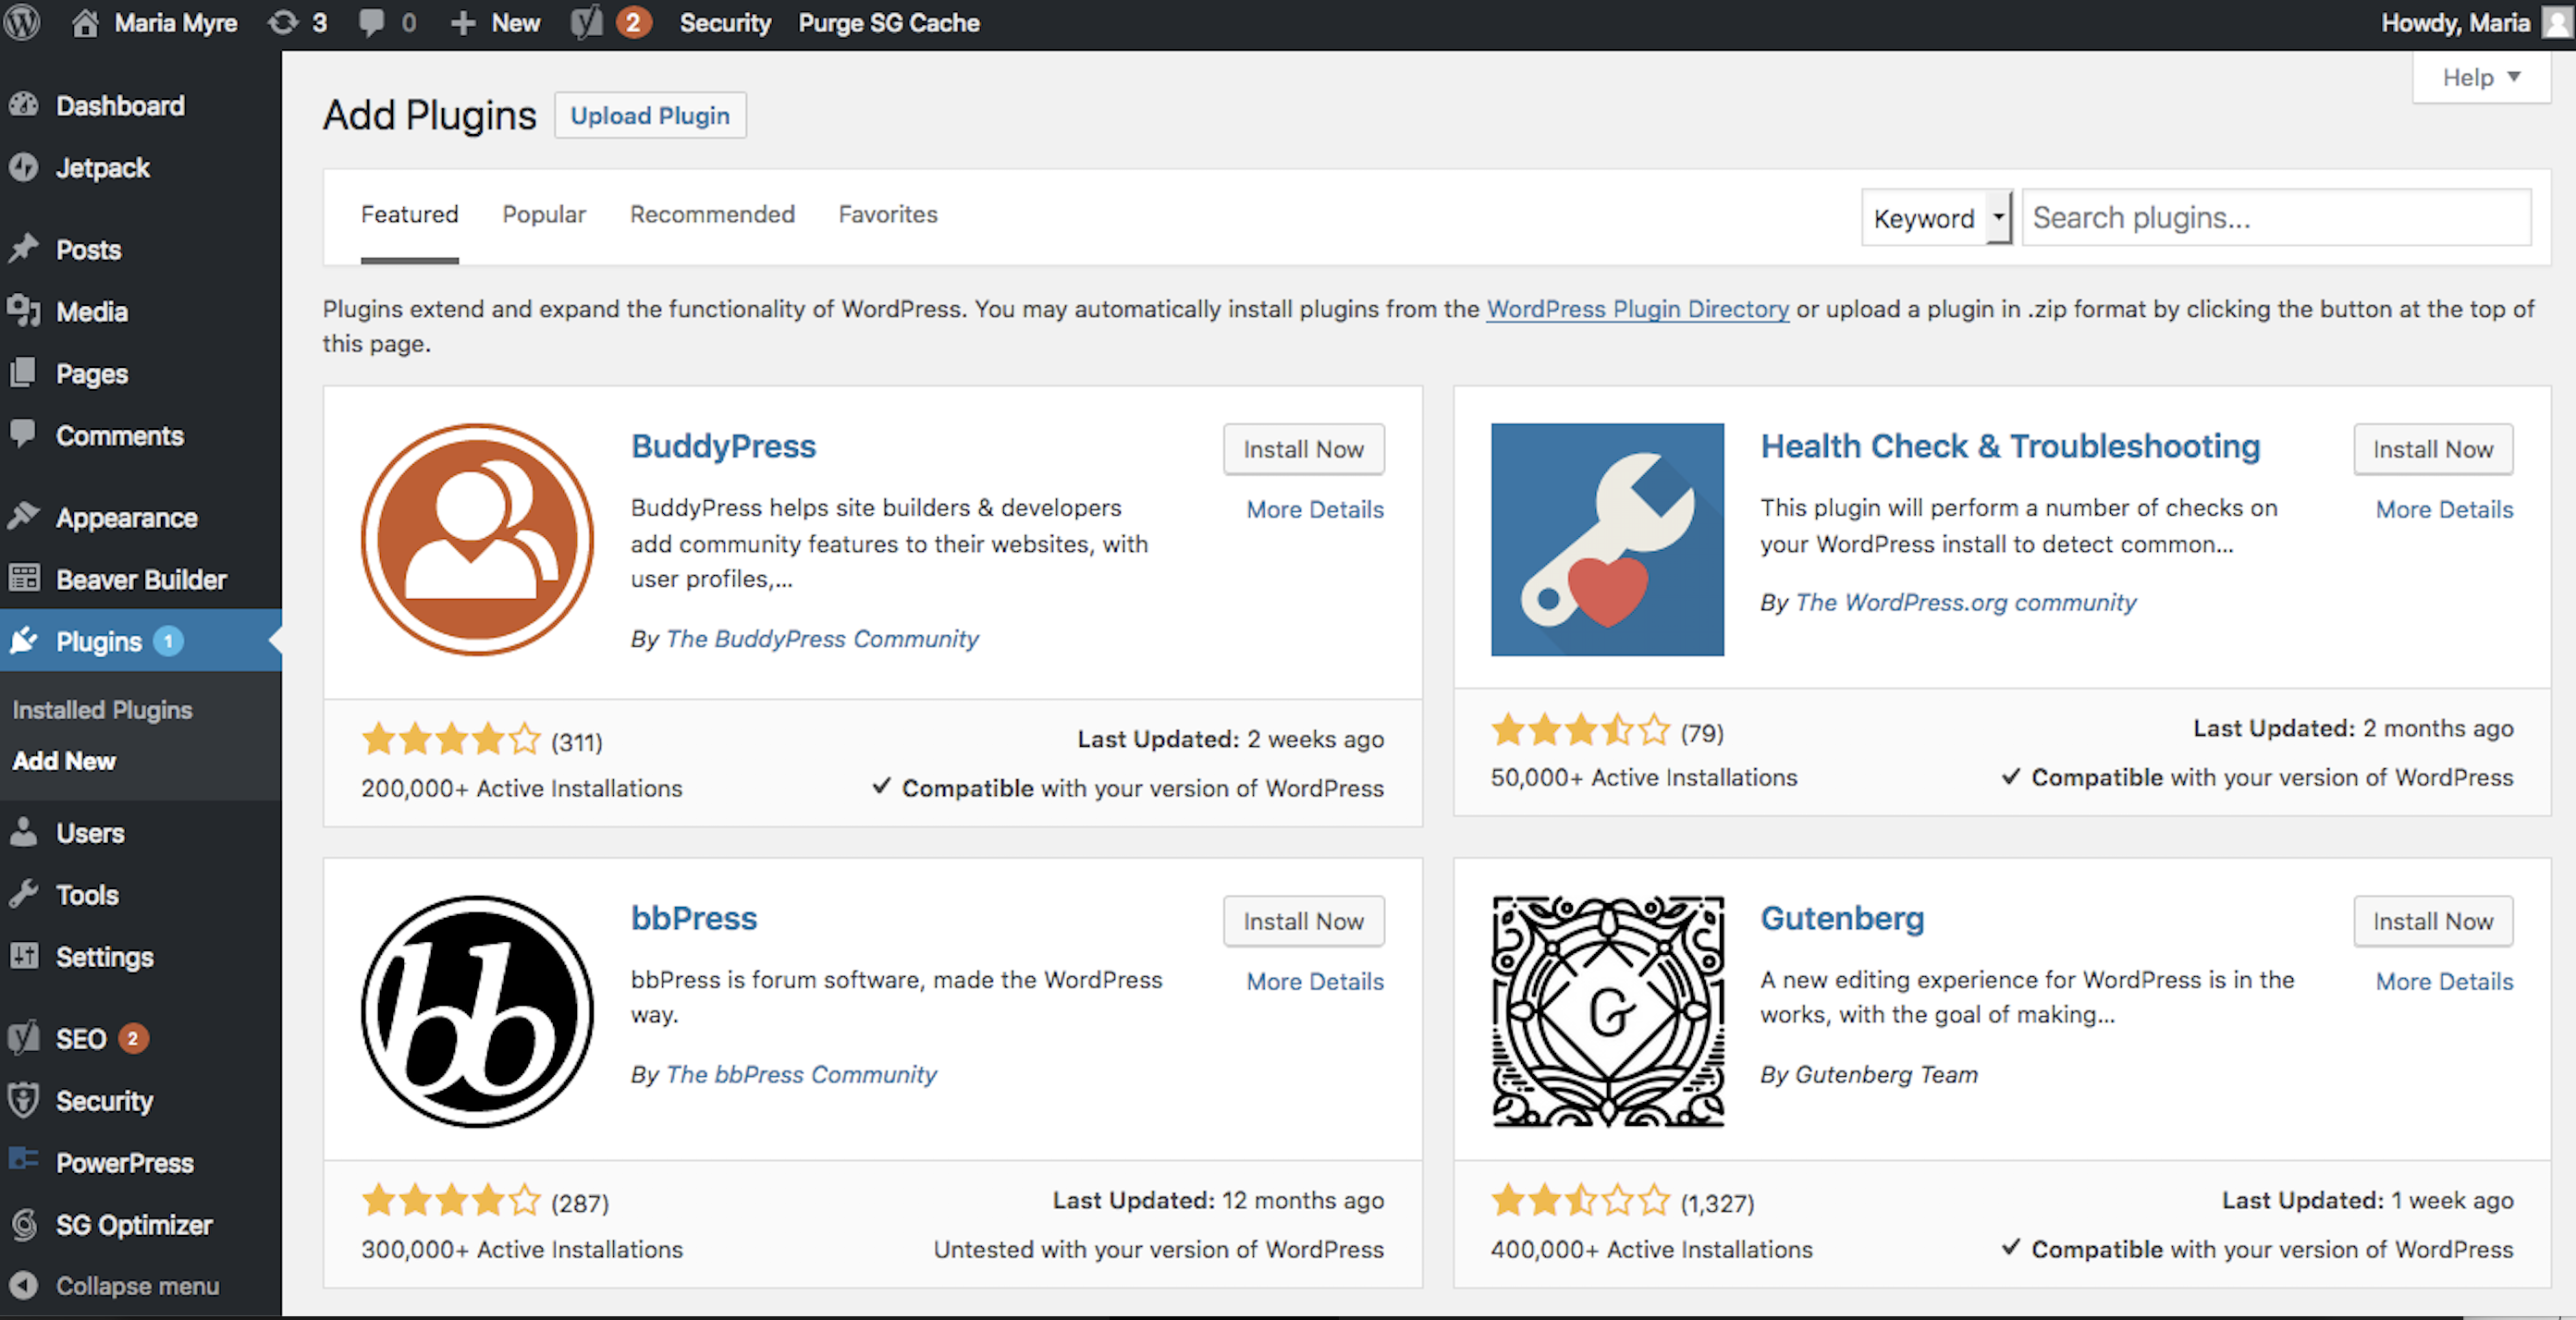Click the Gutenberg plugin title
Screen dimensions: 2576x1320
click(1842, 918)
